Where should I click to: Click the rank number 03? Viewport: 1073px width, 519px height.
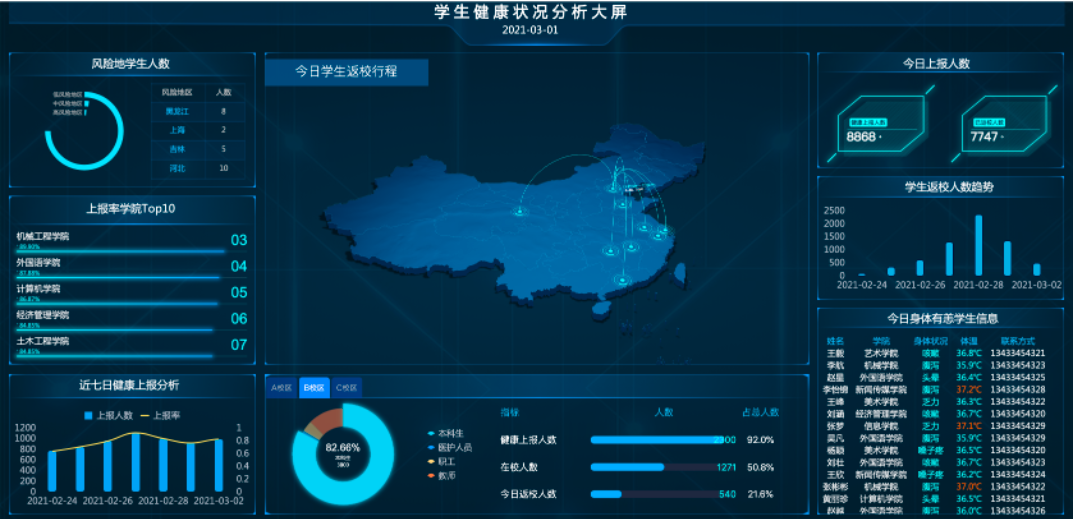click(239, 240)
